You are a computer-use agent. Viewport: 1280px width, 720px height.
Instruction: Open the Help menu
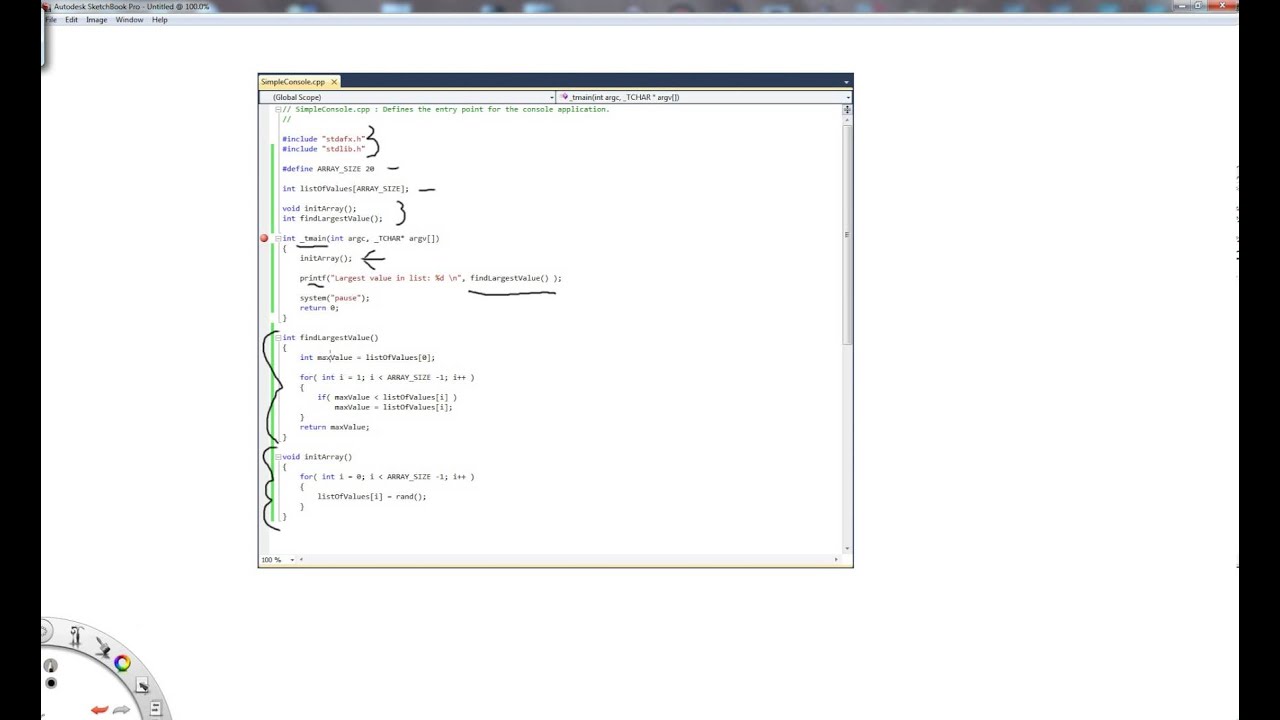[x=160, y=20]
